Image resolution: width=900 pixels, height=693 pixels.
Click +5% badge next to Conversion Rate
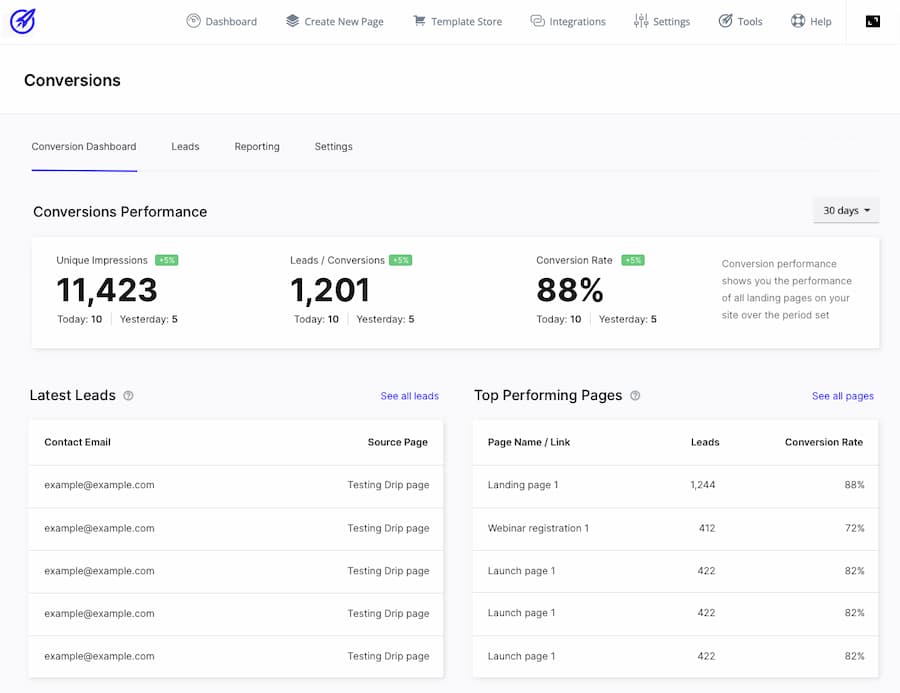click(633, 260)
